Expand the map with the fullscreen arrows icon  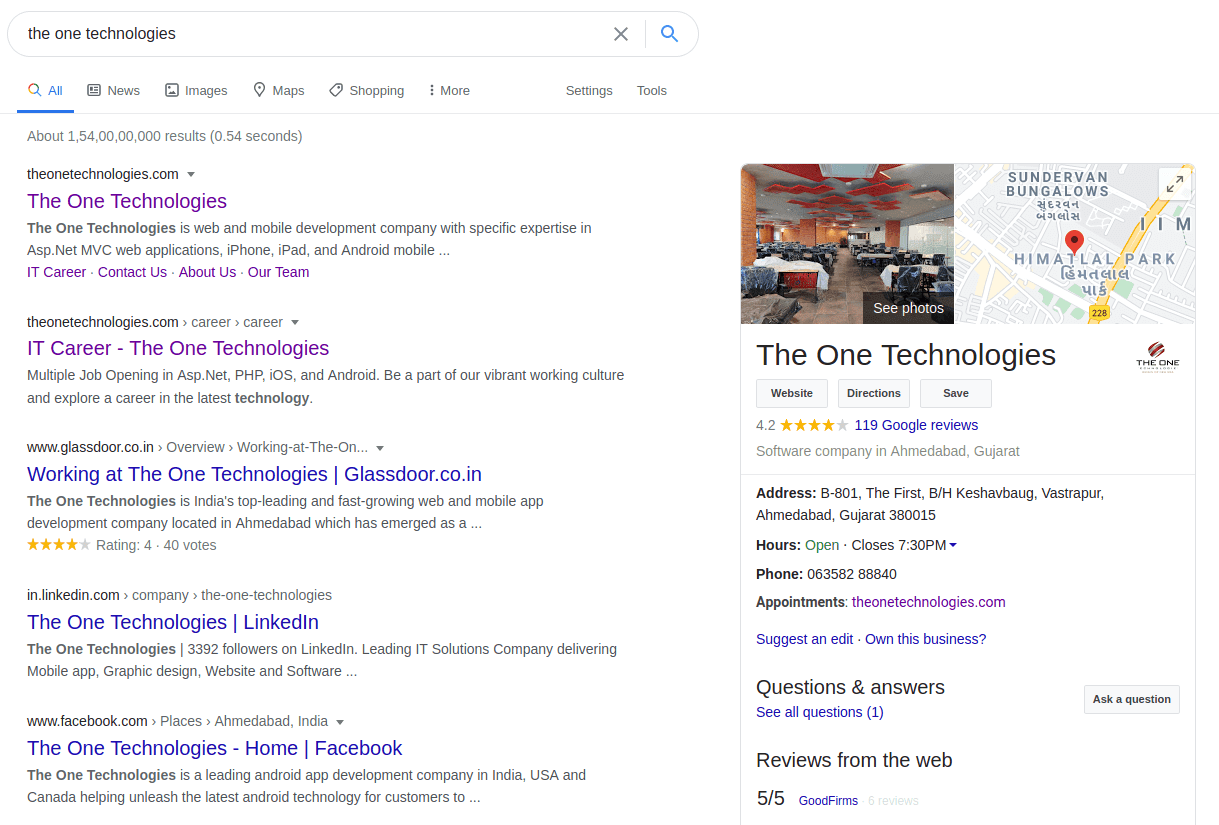pos(1175,183)
